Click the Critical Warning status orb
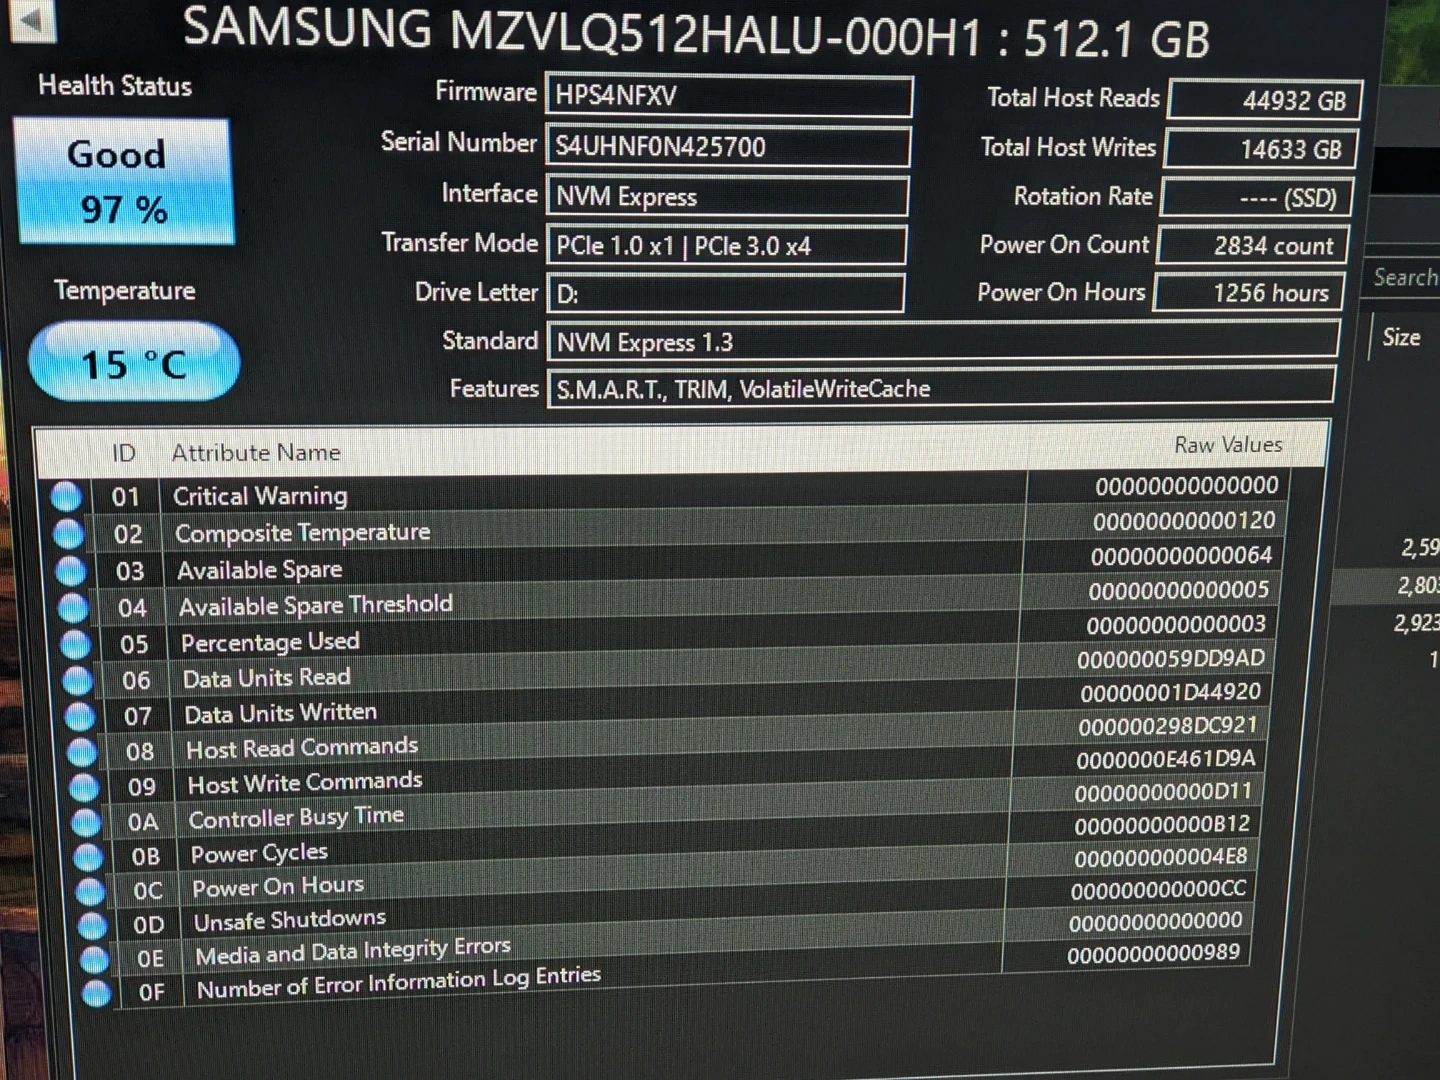1440x1080 pixels. tap(66, 497)
